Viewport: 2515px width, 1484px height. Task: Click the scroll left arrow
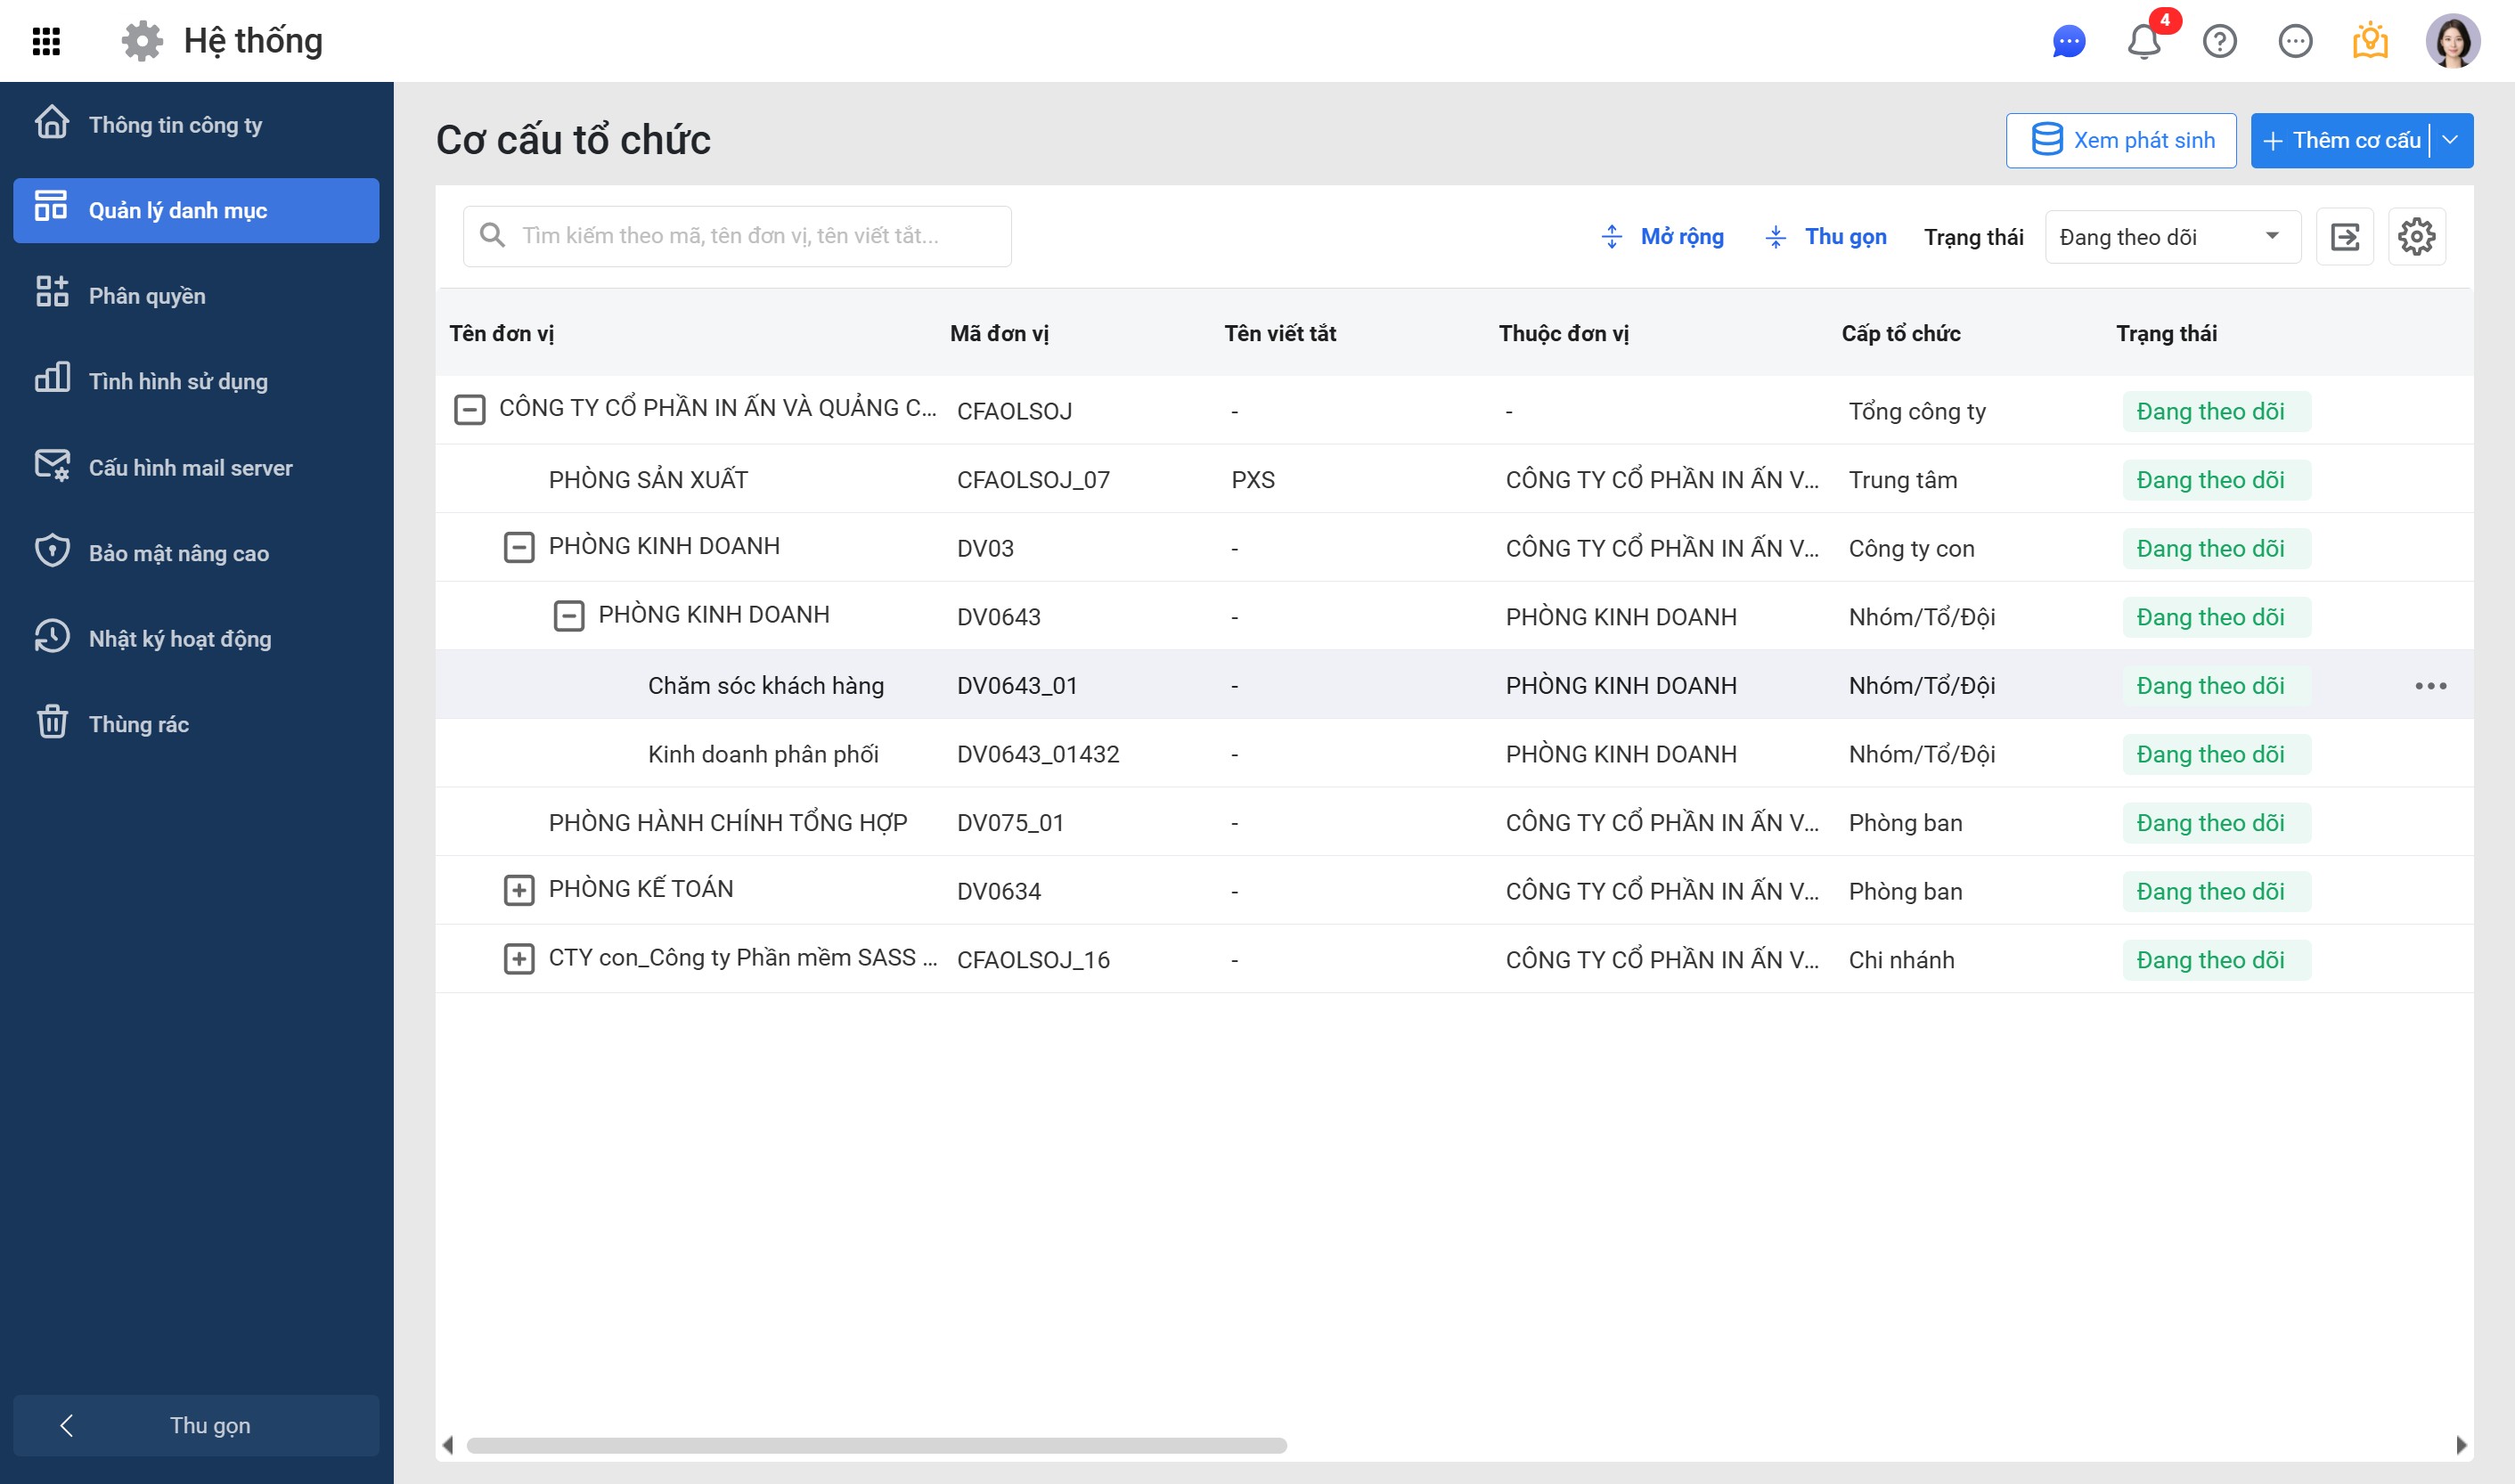click(x=448, y=1445)
